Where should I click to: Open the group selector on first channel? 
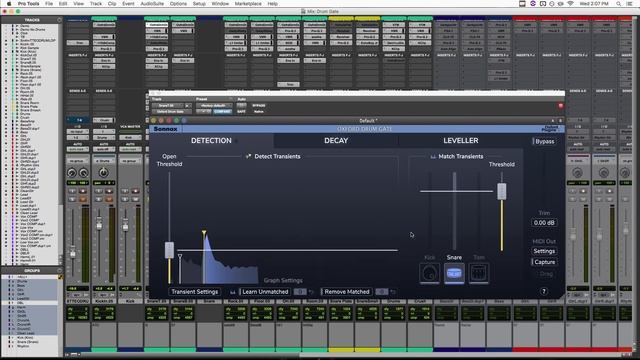[x=77, y=161]
